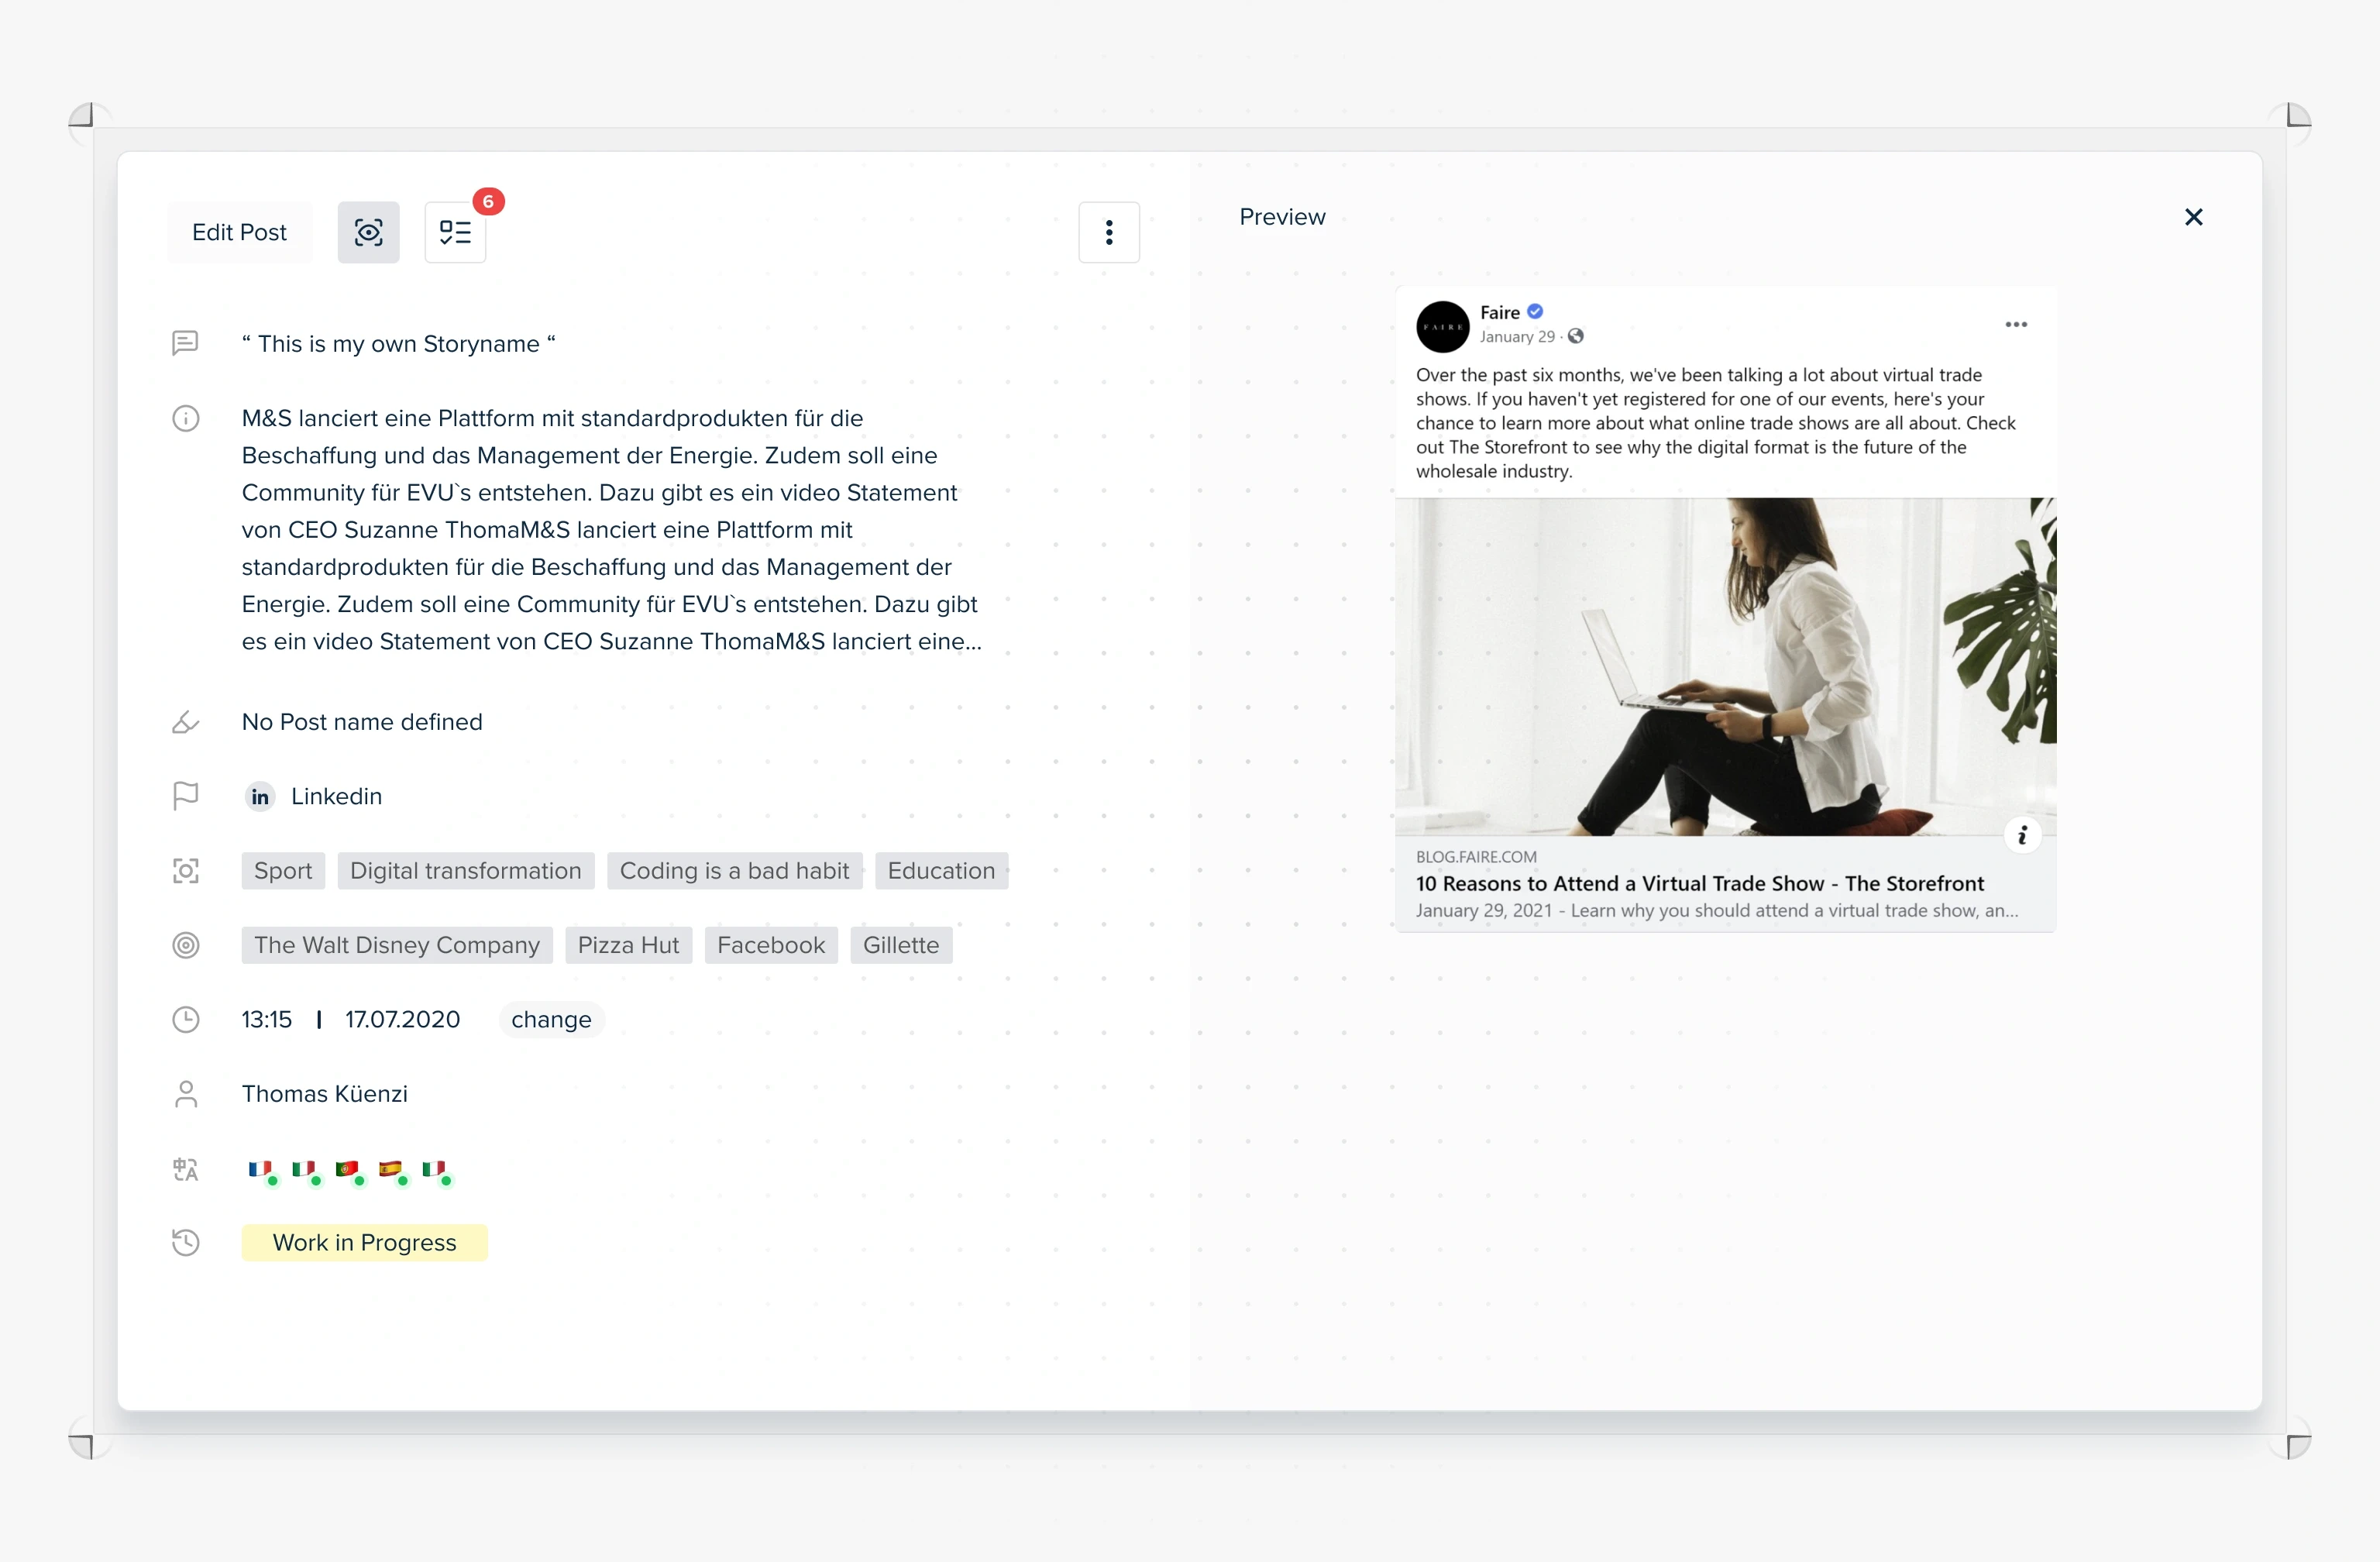The height and width of the screenshot is (1562, 2380).
Task: Click the close button on Preview panel
Action: pyautogui.click(x=2192, y=218)
